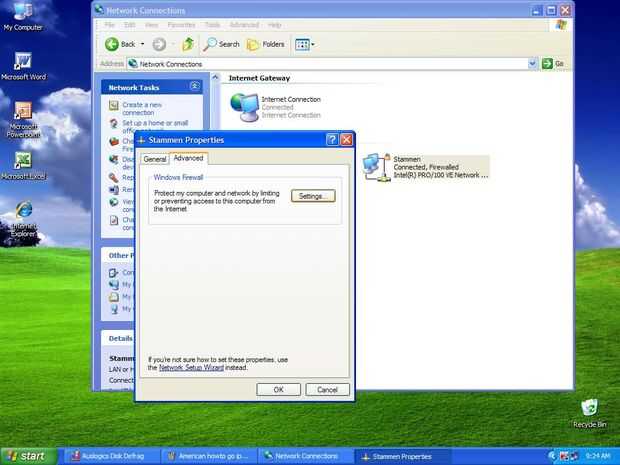Click the Windows logo throbber icon
The width and height of the screenshot is (620, 465).
(x=561, y=25)
